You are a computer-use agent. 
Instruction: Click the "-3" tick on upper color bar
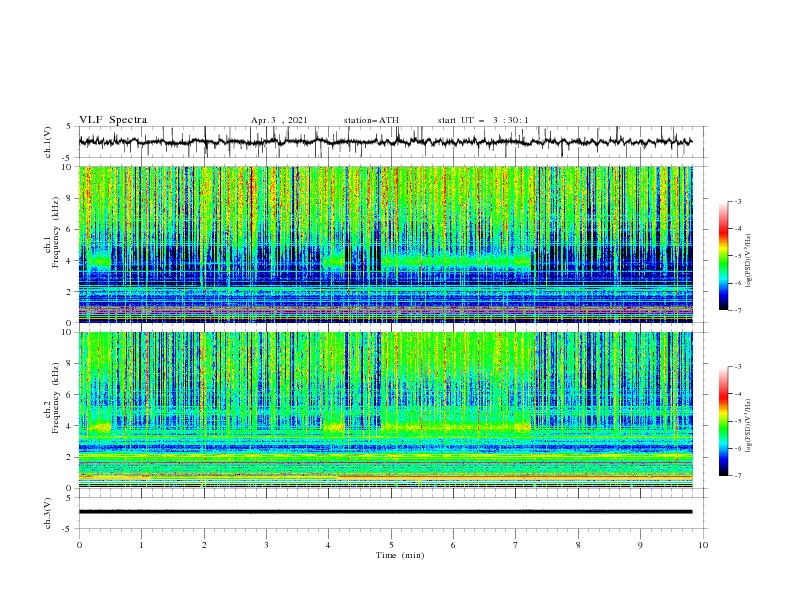point(738,202)
